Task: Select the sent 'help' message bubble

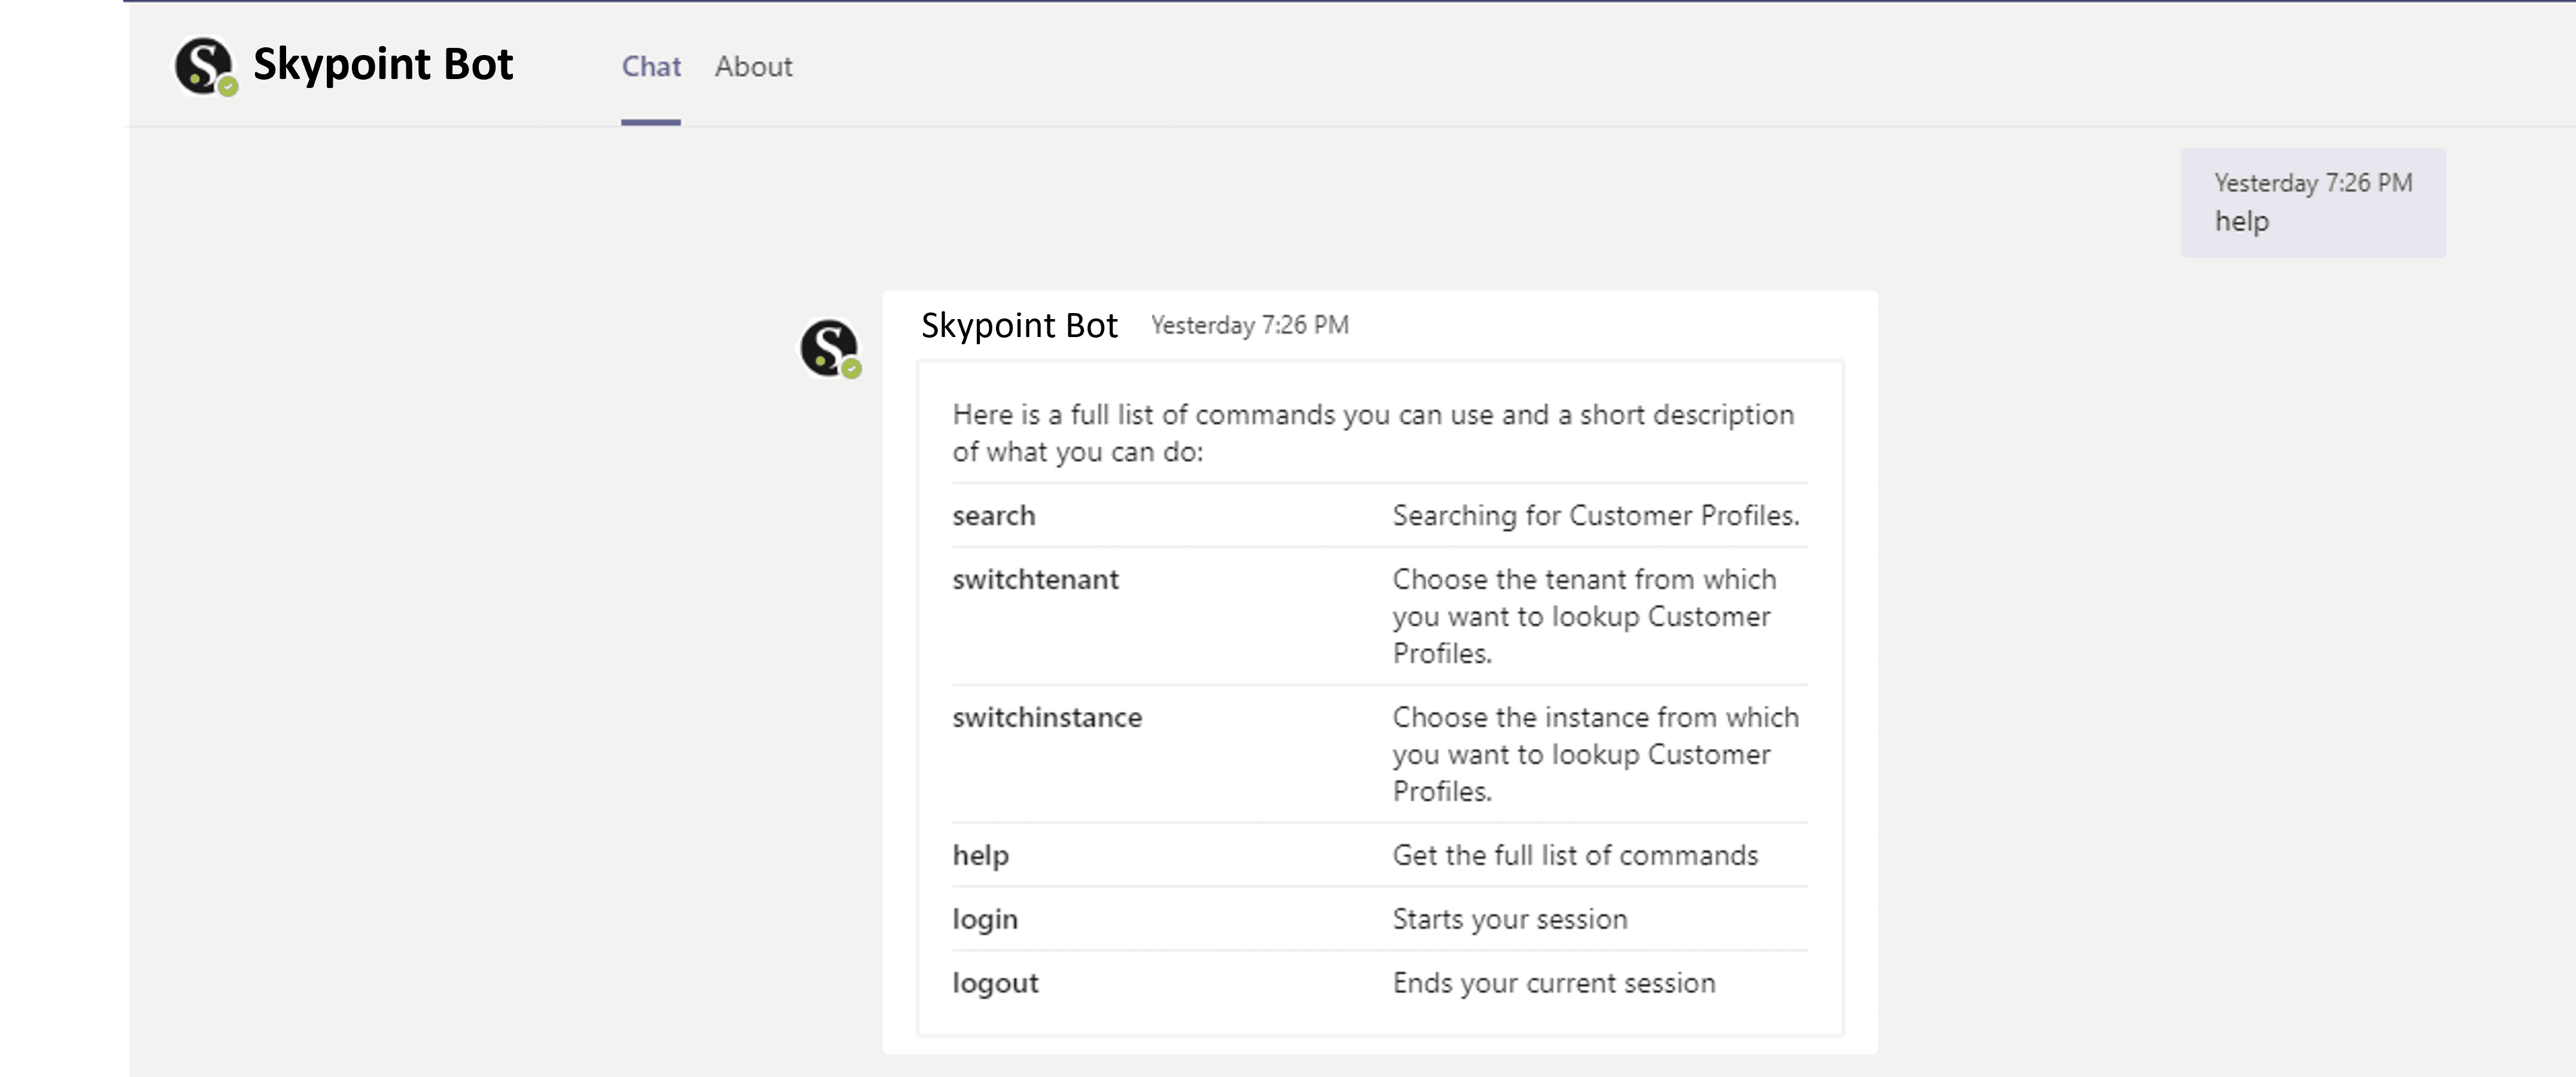Action: 2313,203
